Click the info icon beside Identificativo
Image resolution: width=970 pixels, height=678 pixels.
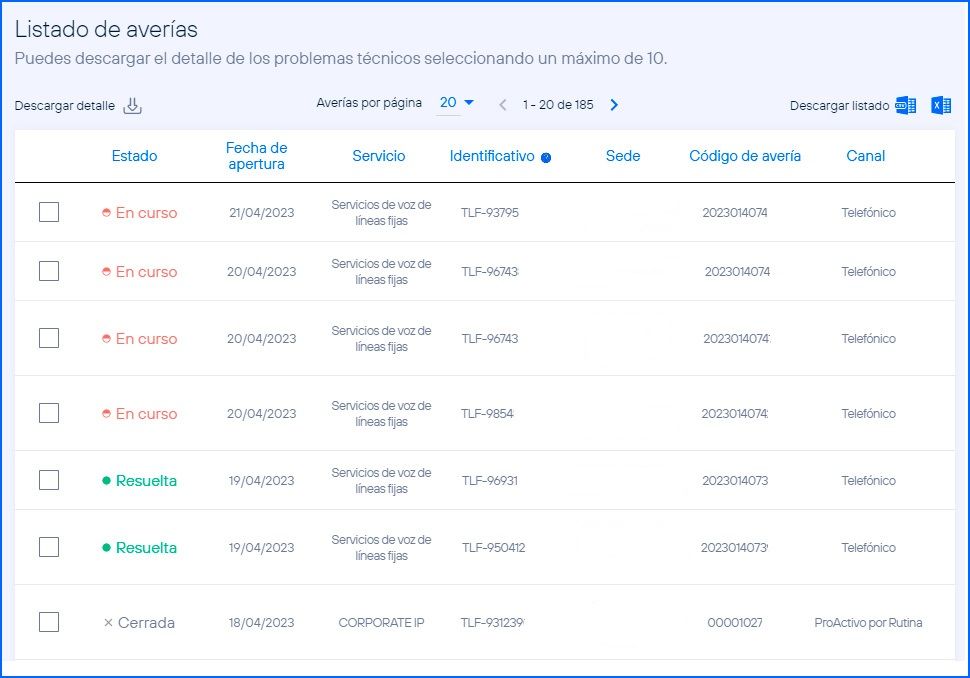click(x=546, y=157)
